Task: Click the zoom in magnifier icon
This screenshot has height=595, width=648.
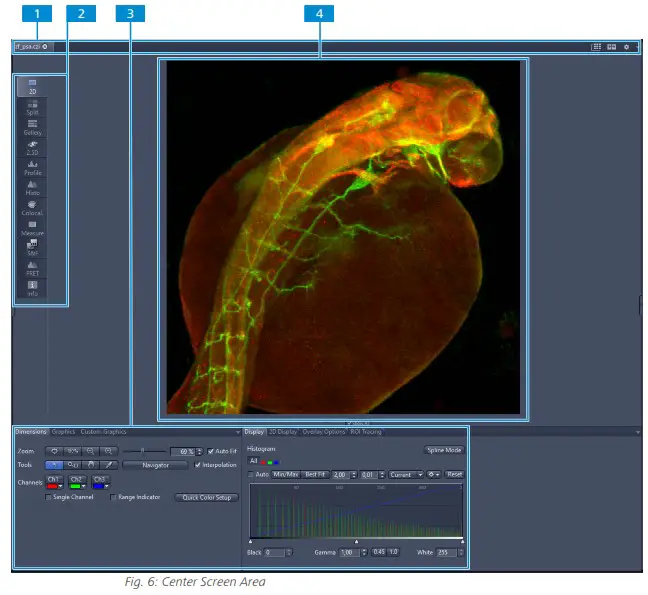Action: click(x=109, y=451)
